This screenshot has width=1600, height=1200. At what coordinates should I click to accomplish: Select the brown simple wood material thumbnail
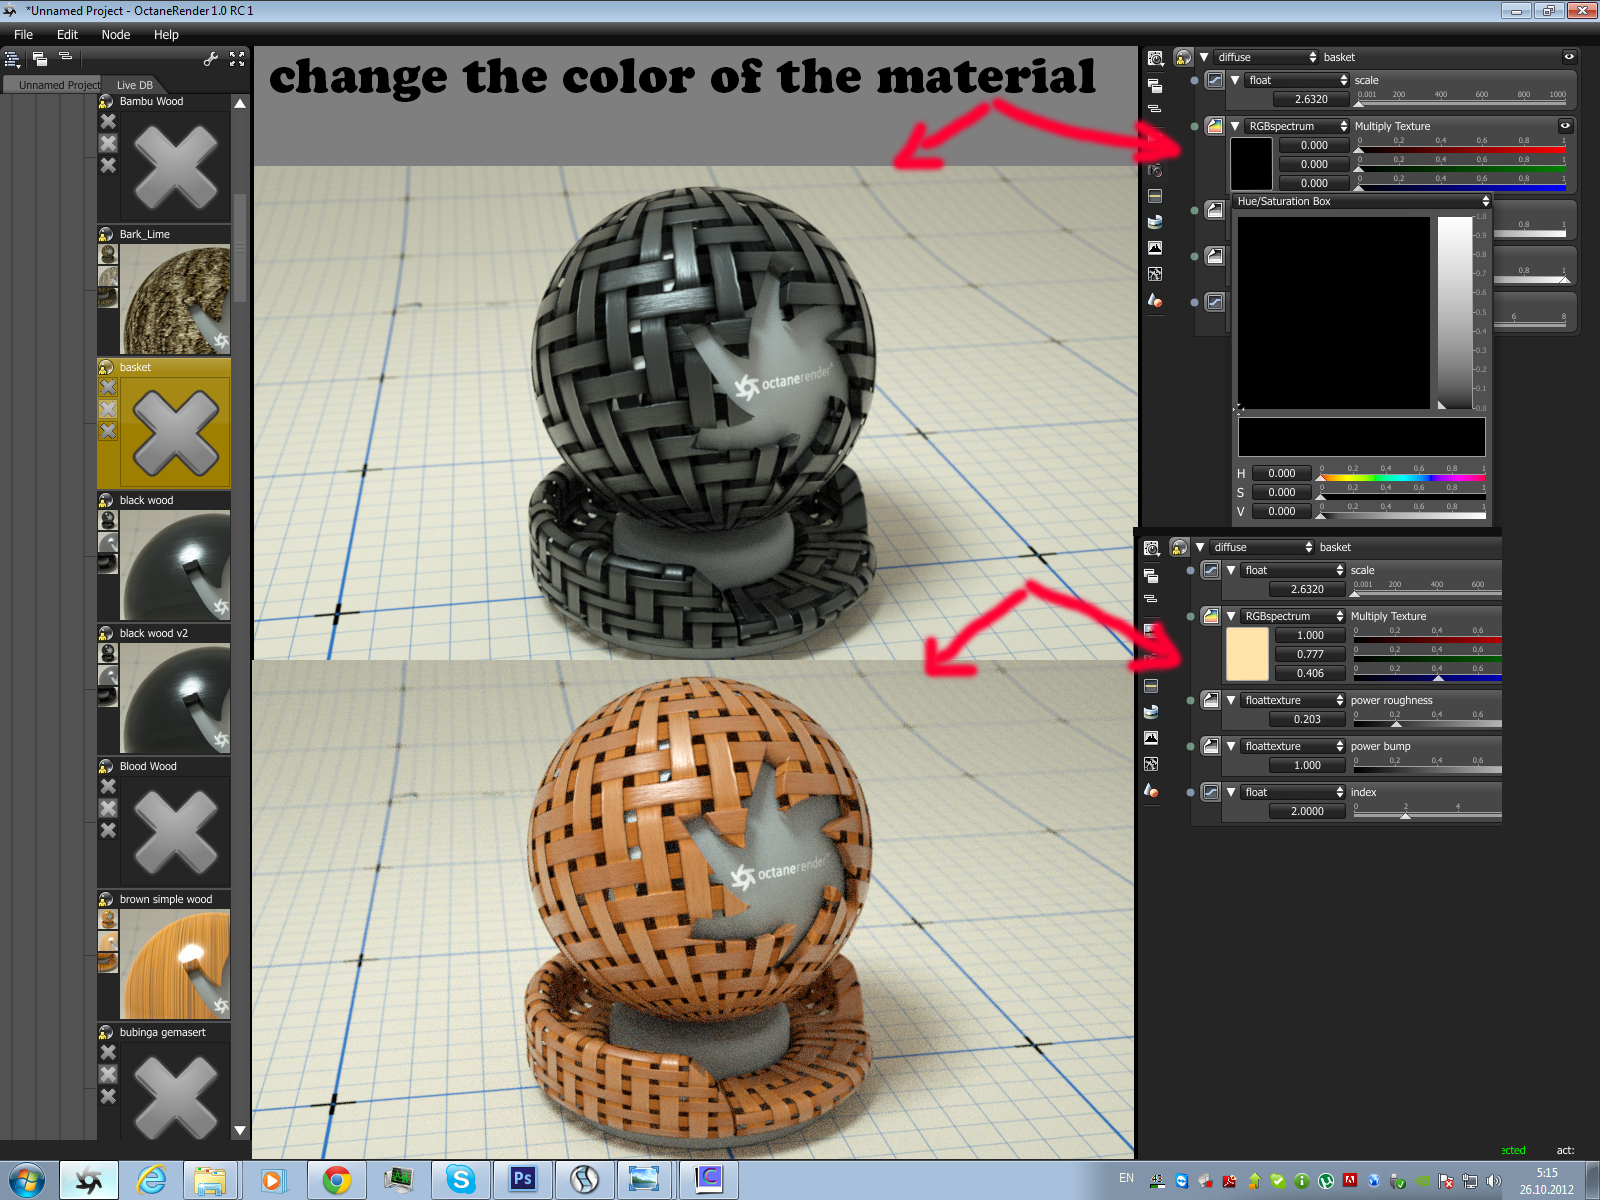[x=175, y=965]
